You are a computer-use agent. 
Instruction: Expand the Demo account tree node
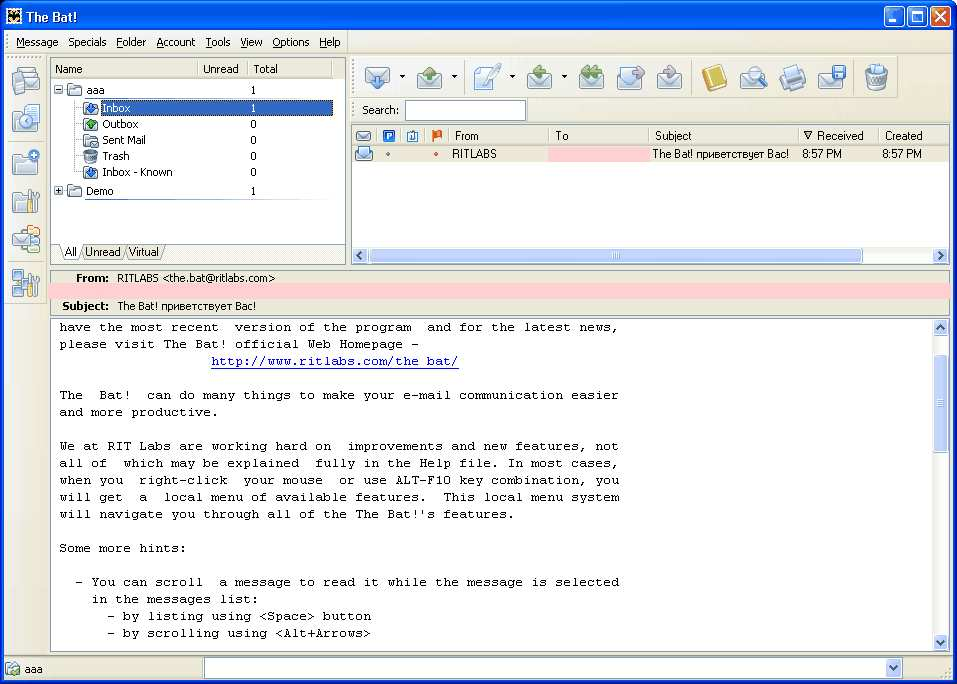(59, 191)
